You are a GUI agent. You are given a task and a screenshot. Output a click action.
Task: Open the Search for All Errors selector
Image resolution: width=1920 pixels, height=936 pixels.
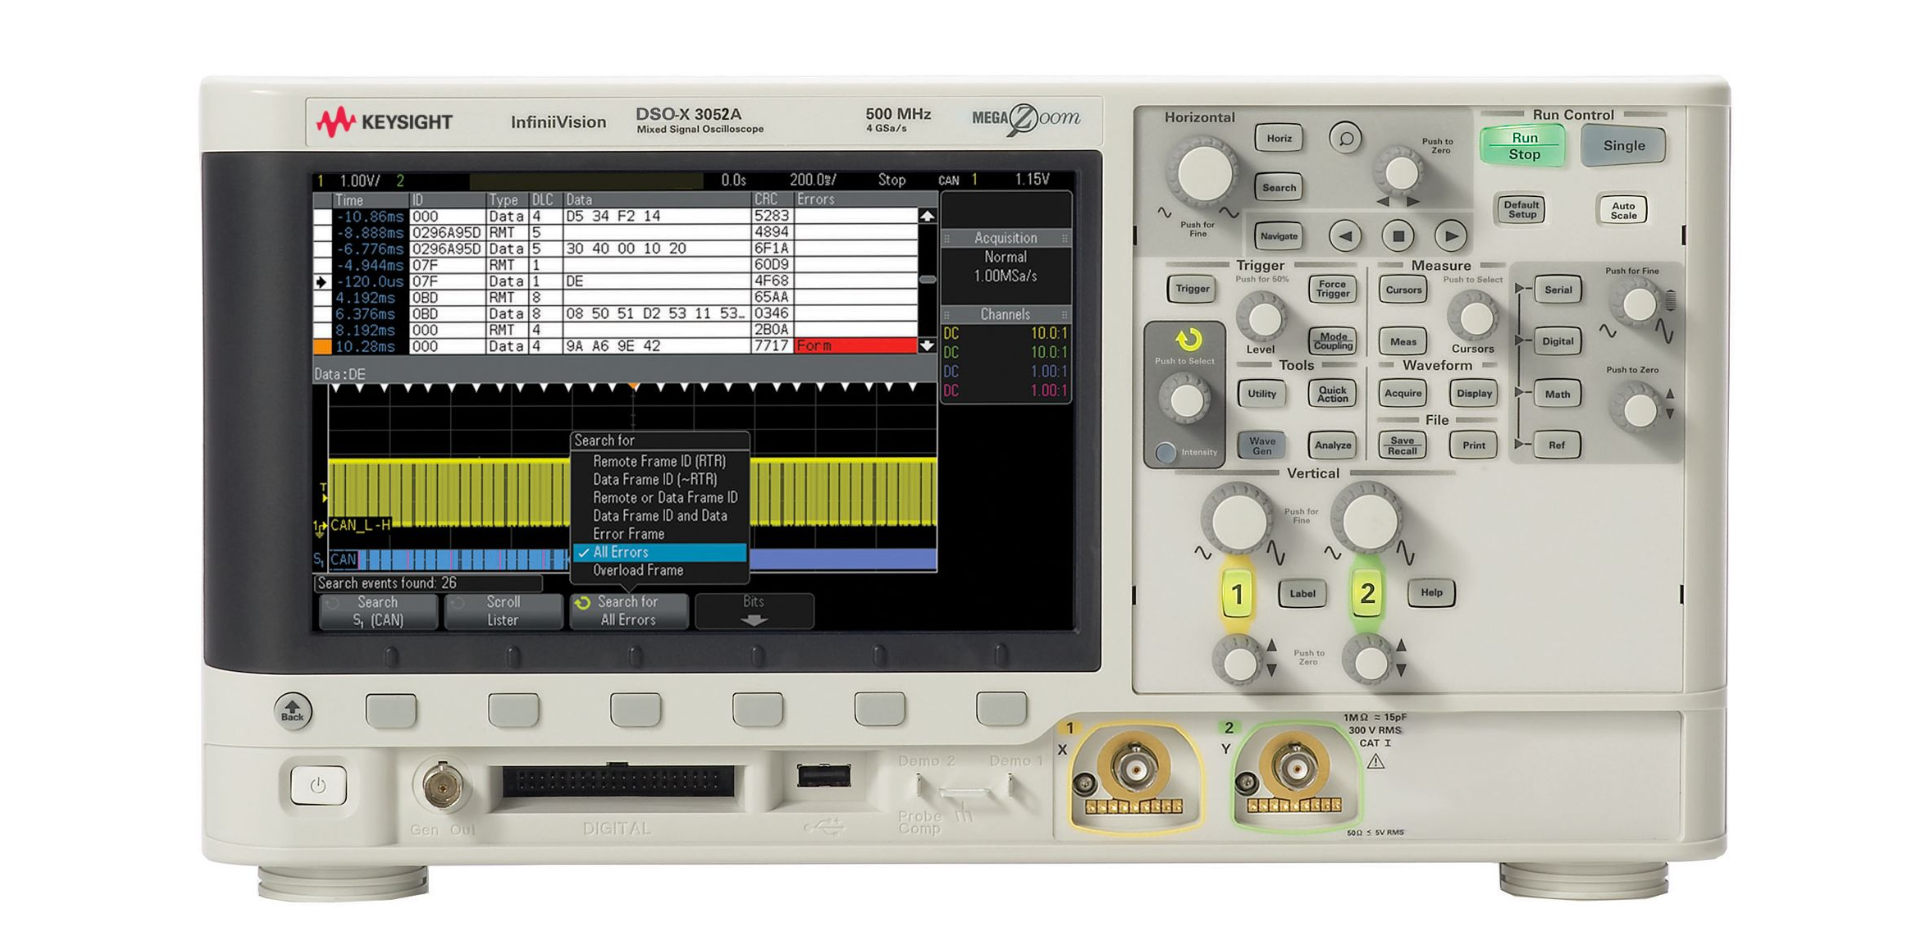click(628, 609)
